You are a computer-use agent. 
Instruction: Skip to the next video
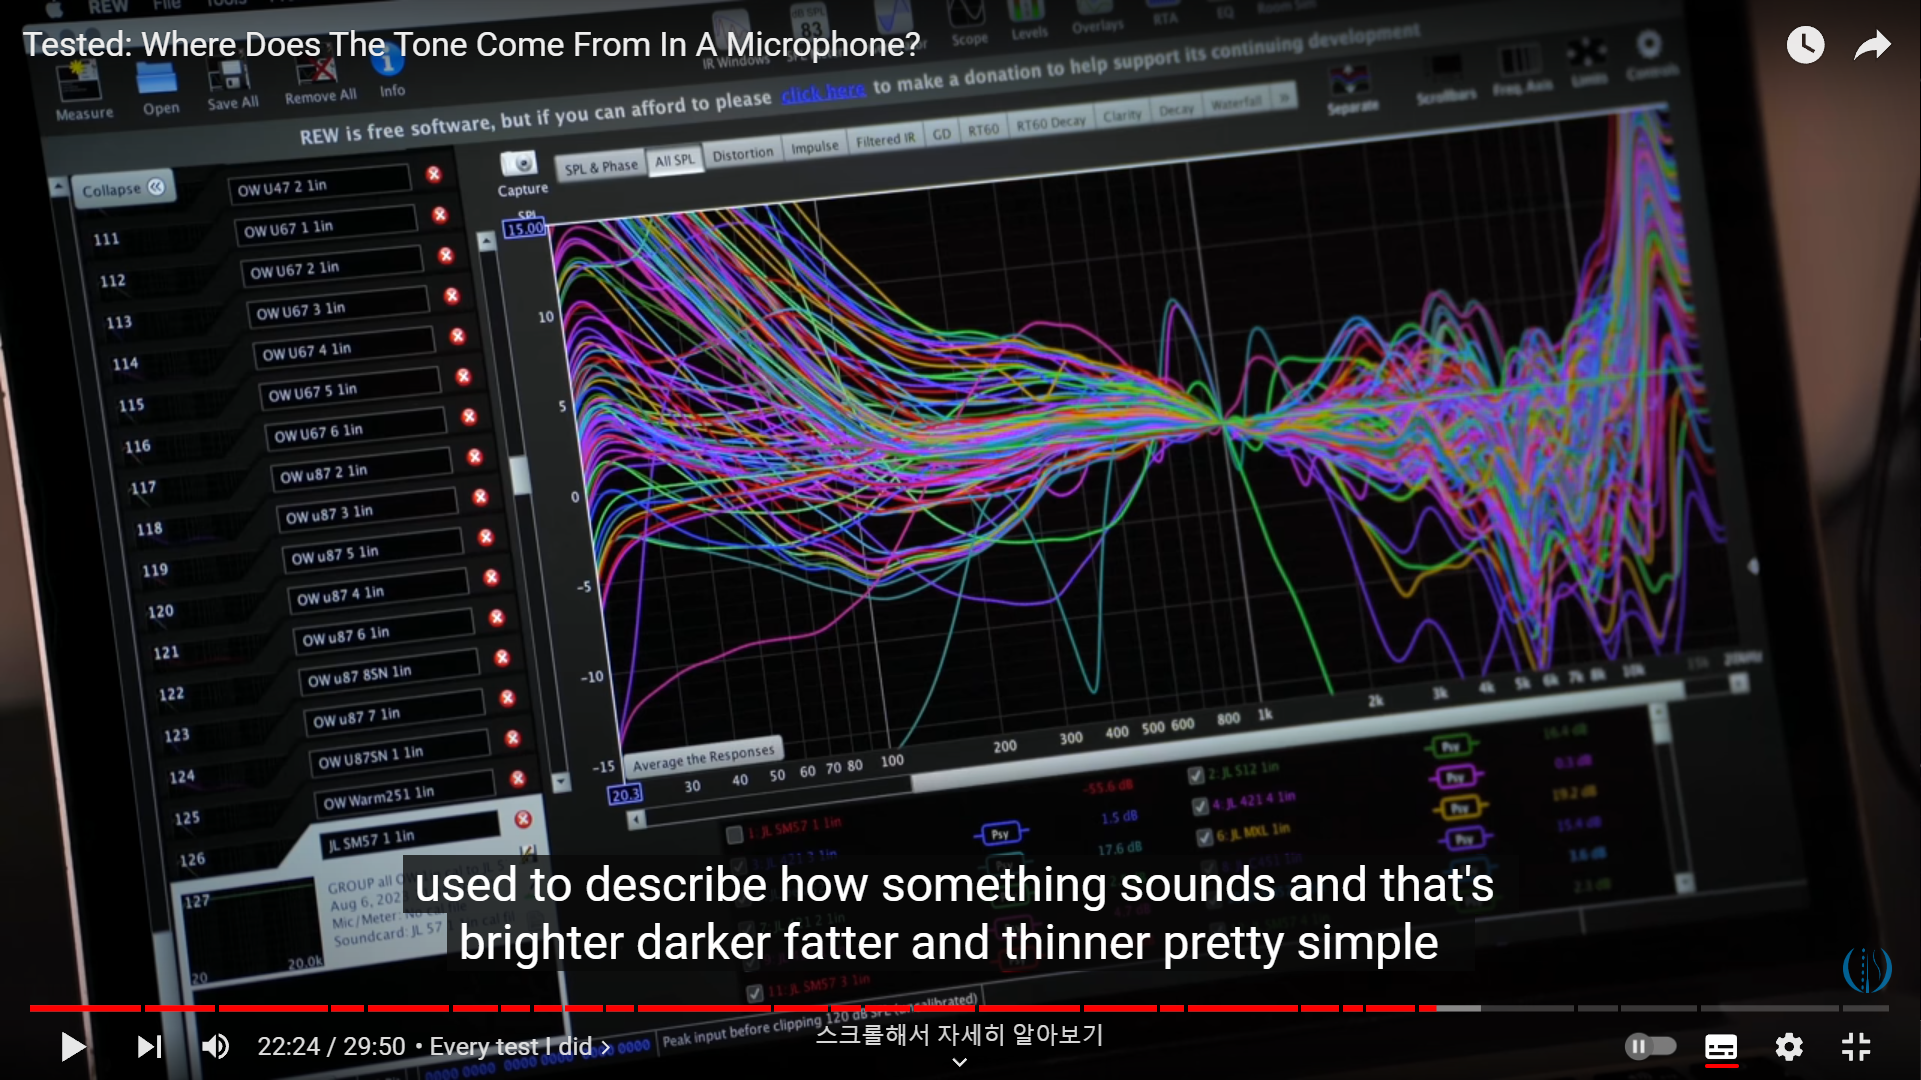(x=149, y=1047)
